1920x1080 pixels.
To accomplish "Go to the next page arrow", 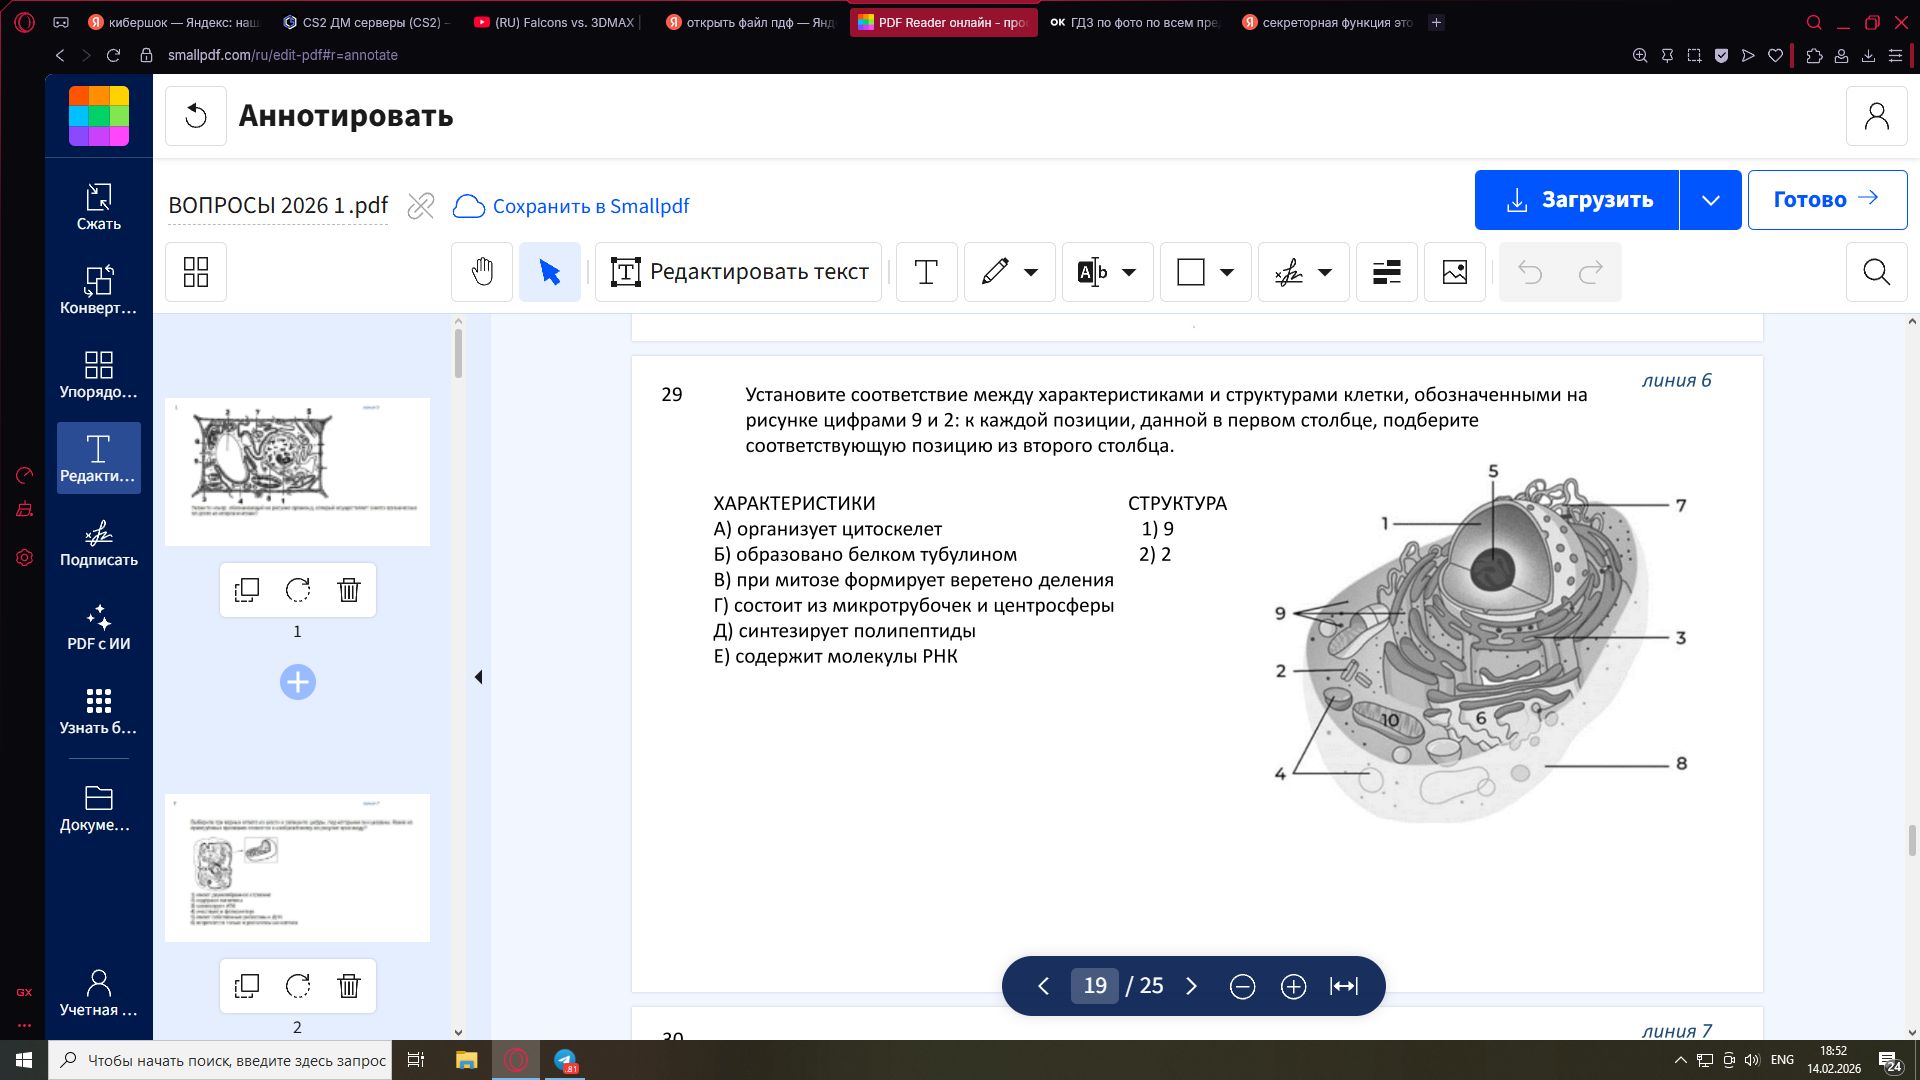I will 1191,987.
